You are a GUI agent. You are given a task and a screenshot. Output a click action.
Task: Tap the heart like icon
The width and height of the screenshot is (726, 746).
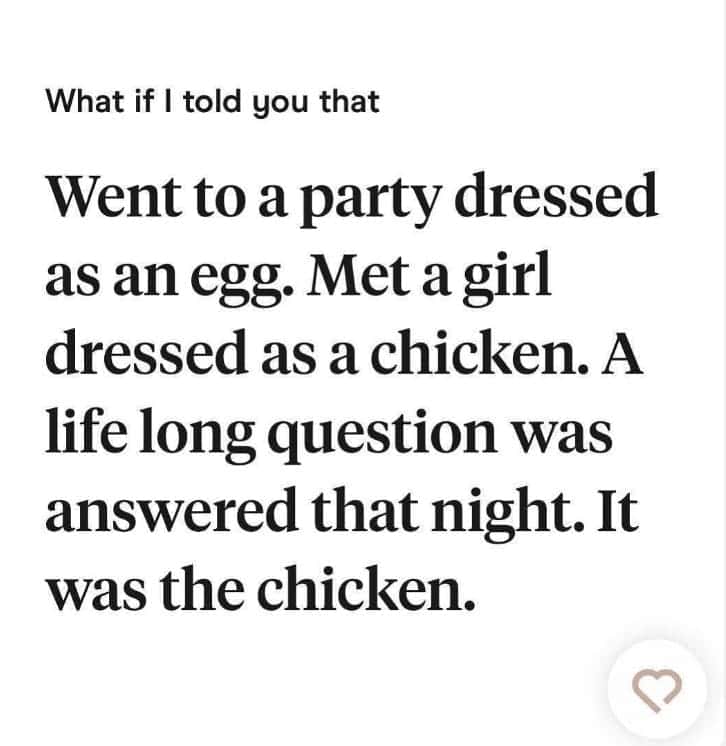coord(657,689)
